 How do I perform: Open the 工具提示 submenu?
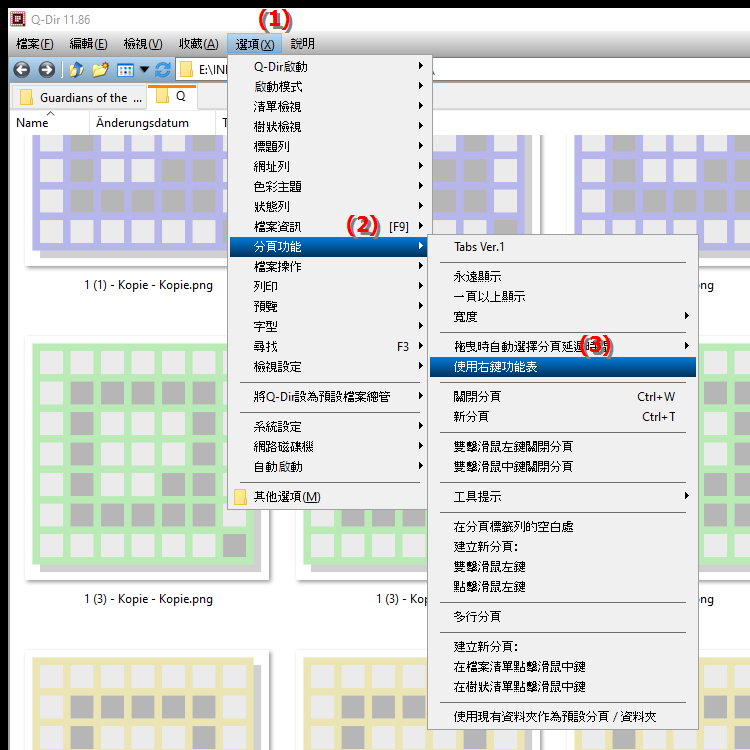click(x=563, y=496)
